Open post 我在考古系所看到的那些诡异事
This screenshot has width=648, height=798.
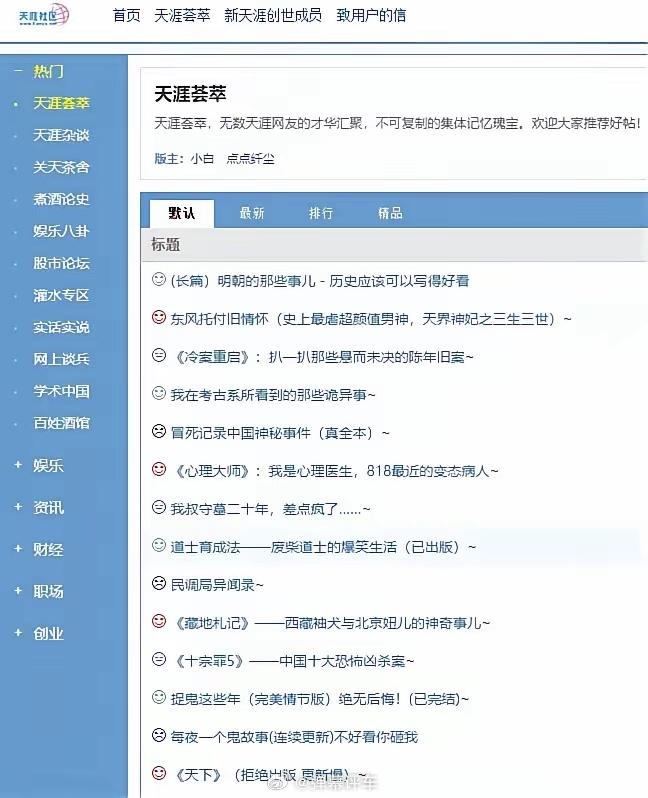273,395
